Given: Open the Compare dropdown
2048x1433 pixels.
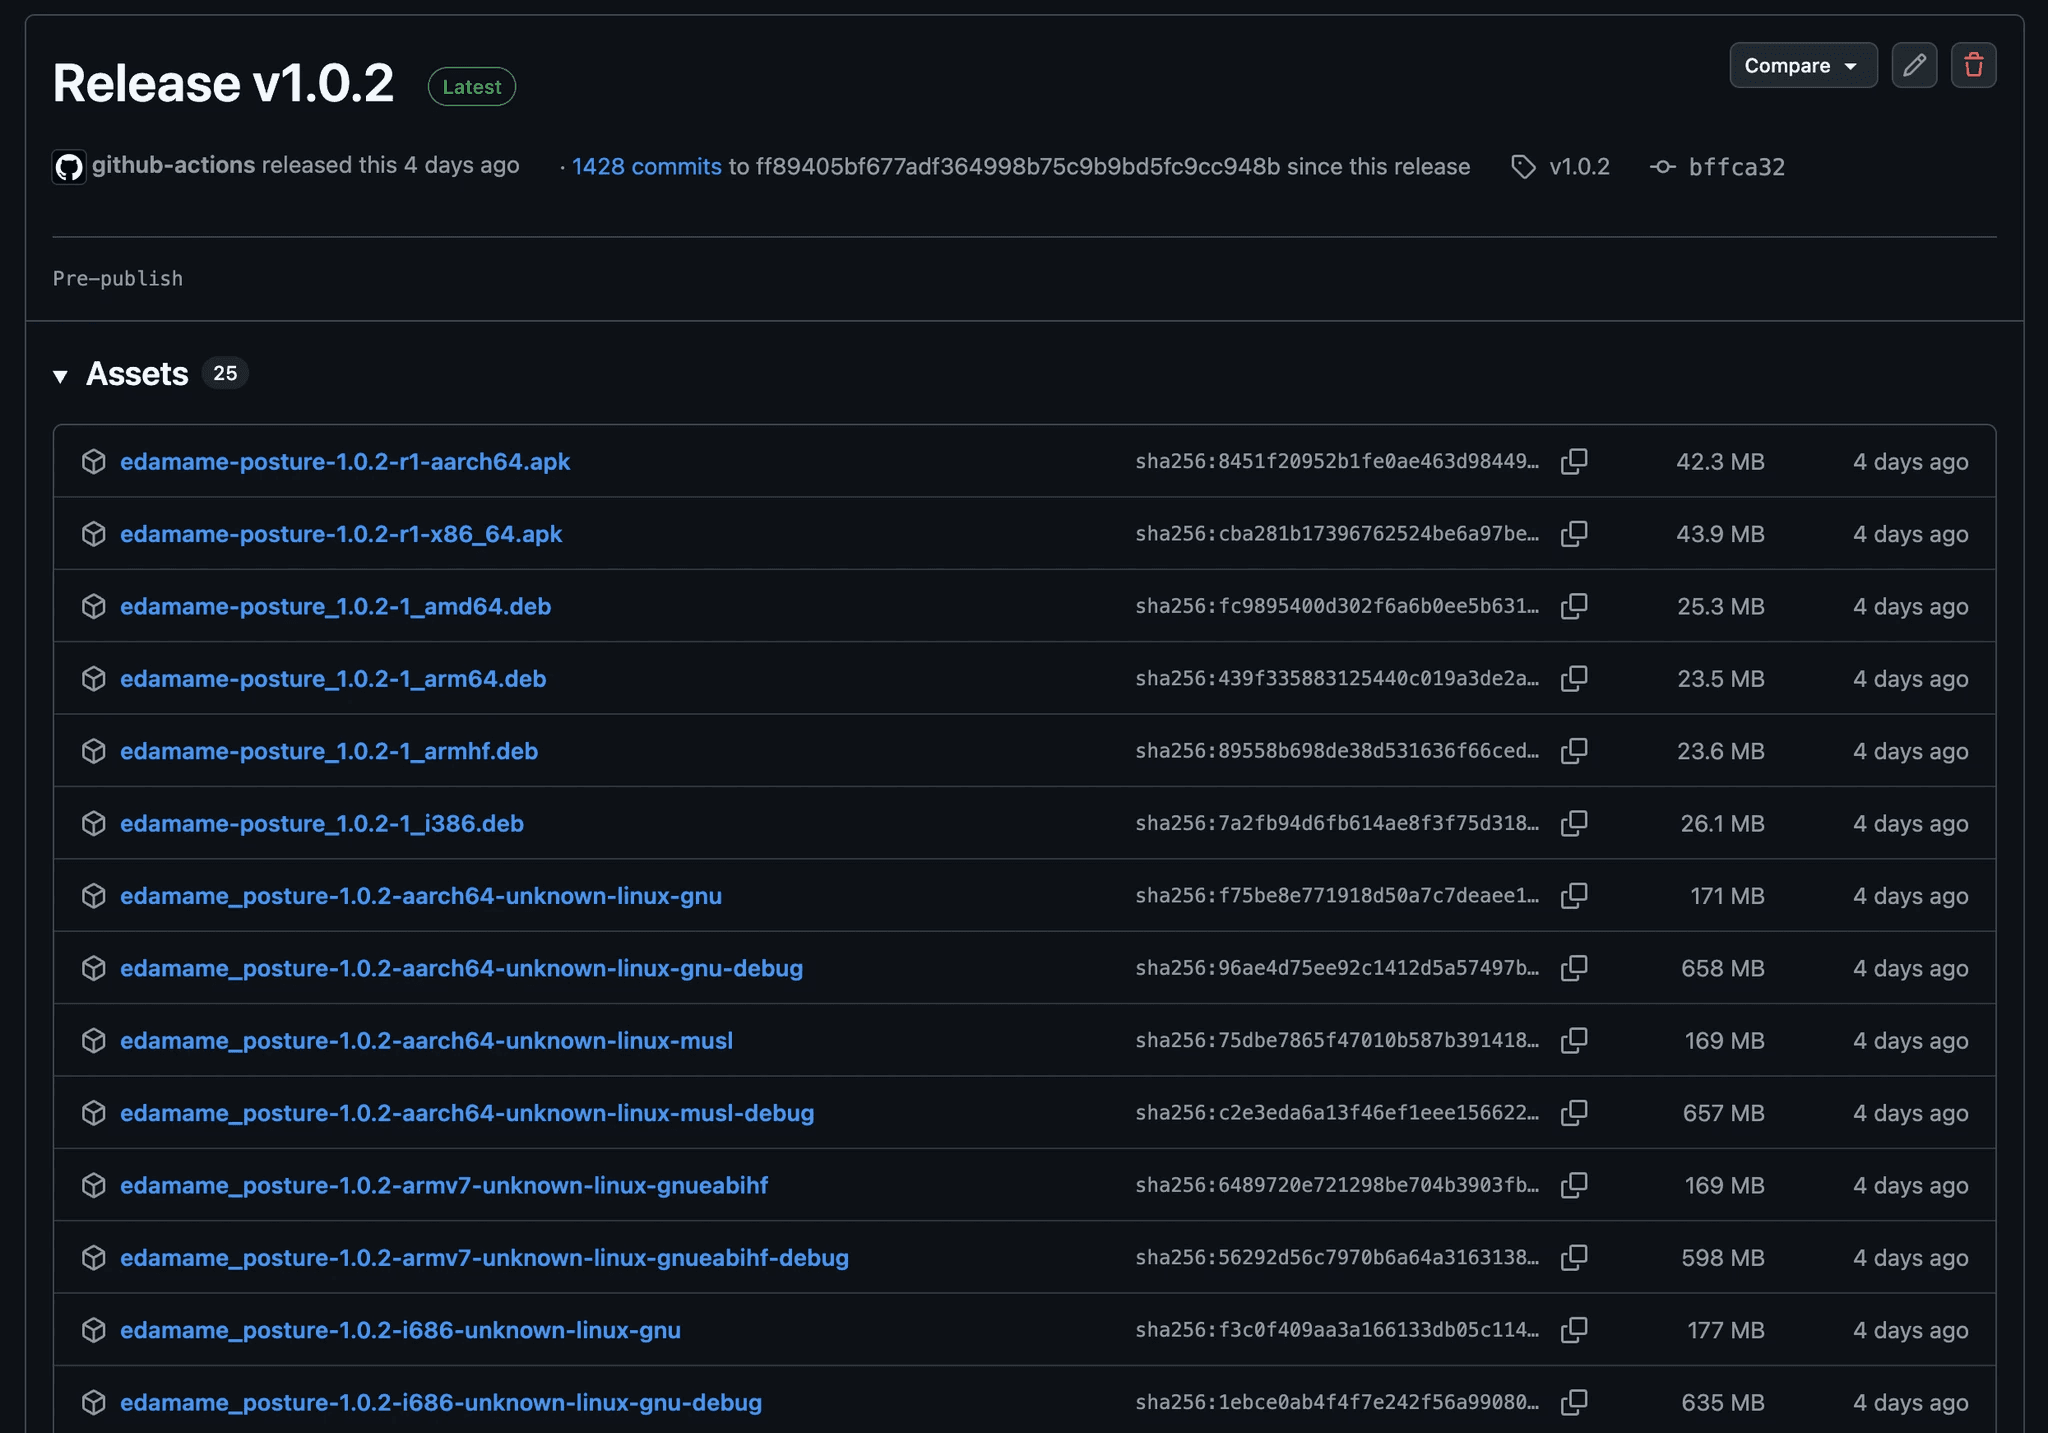Looking at the screenshot, I should (x=1802, y=66).
